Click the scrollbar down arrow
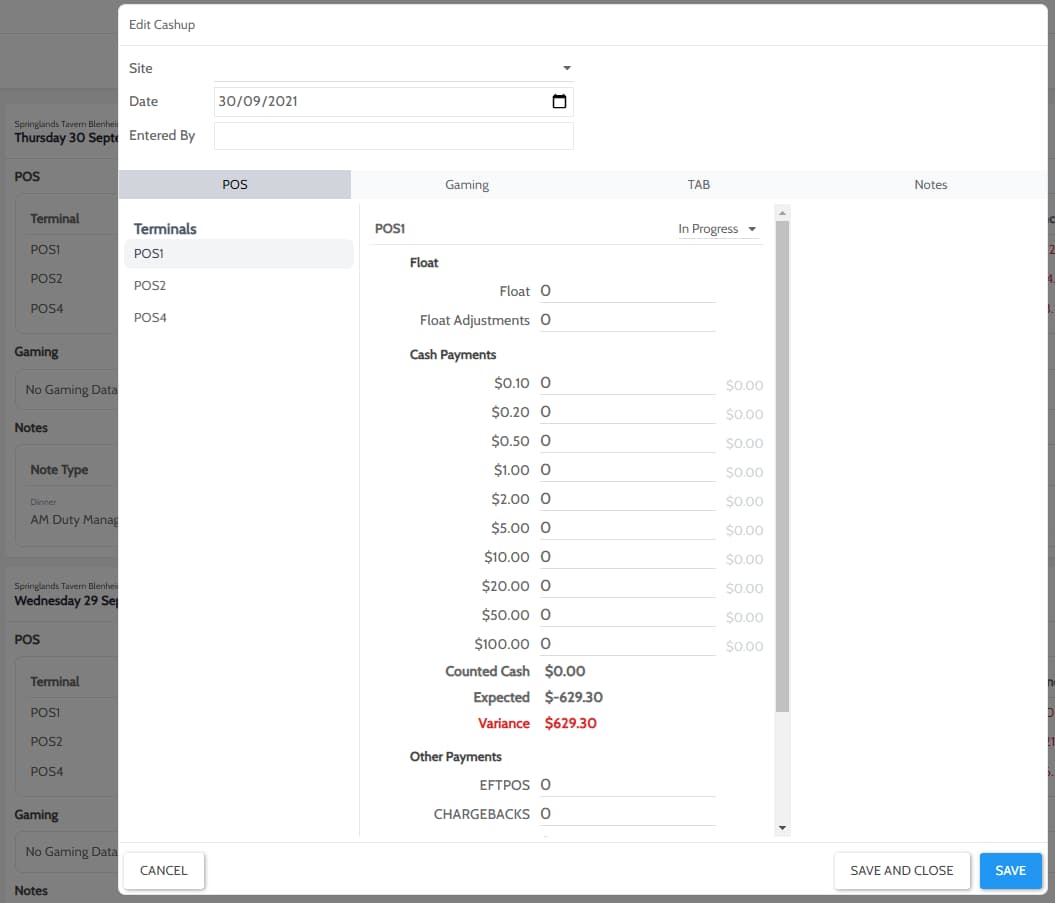 [782, 829]
